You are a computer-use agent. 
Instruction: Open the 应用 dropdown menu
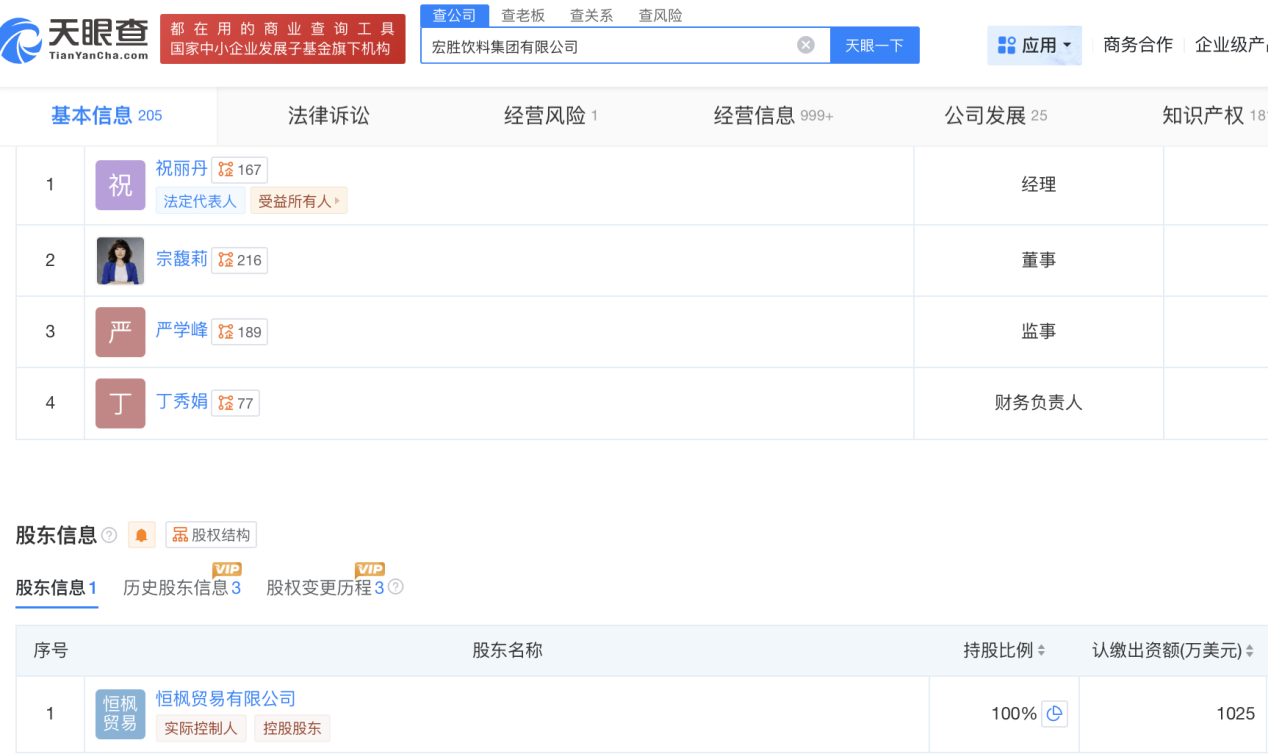point(1034,46)
